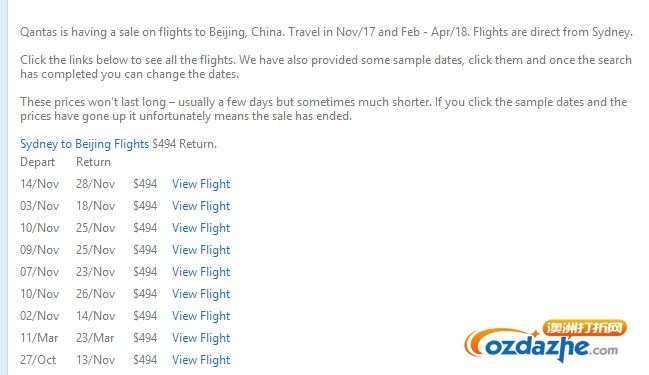The image size is (649, 375).
Task: View Flight for 07/Nov departure
Action: [x=201, y=272]
